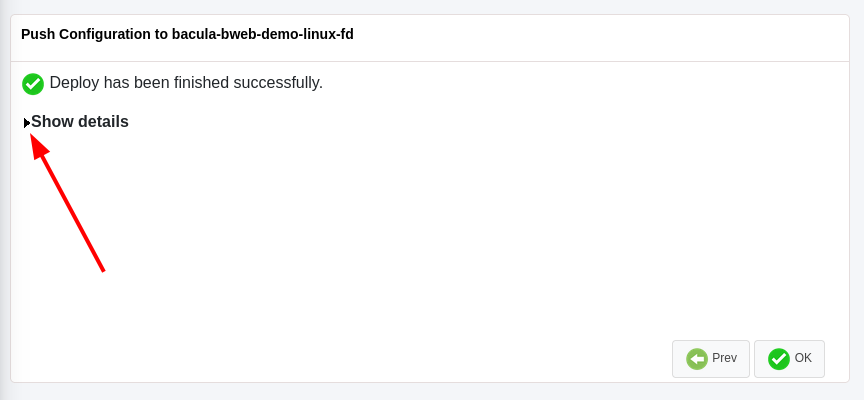
Task: Click the Show details label text
Action: point(80,122)
